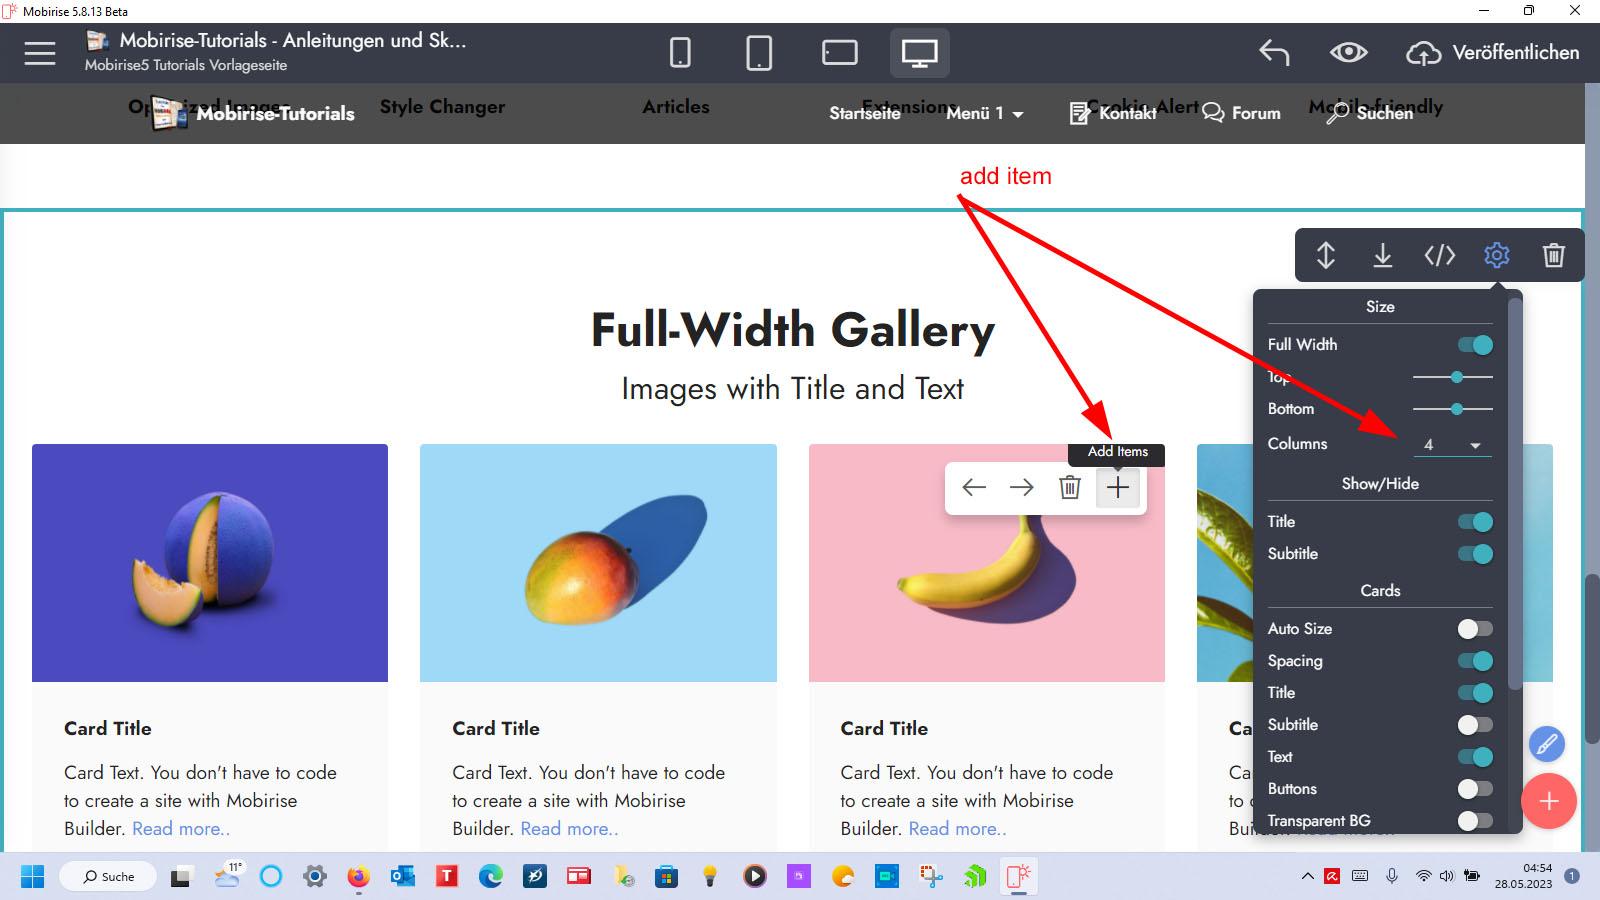Click the red add block button
Screen dimensions: 1600x900
pos(1549,801)
